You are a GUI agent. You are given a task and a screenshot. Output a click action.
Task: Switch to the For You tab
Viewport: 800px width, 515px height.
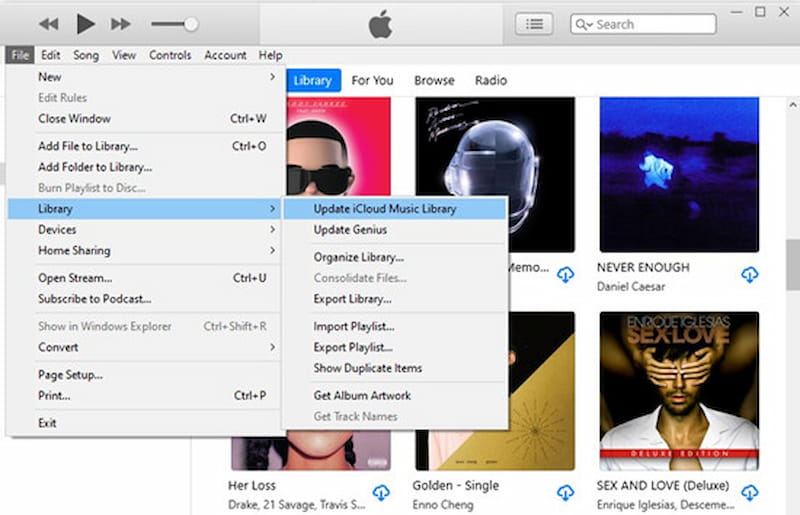tap(372, 81)
